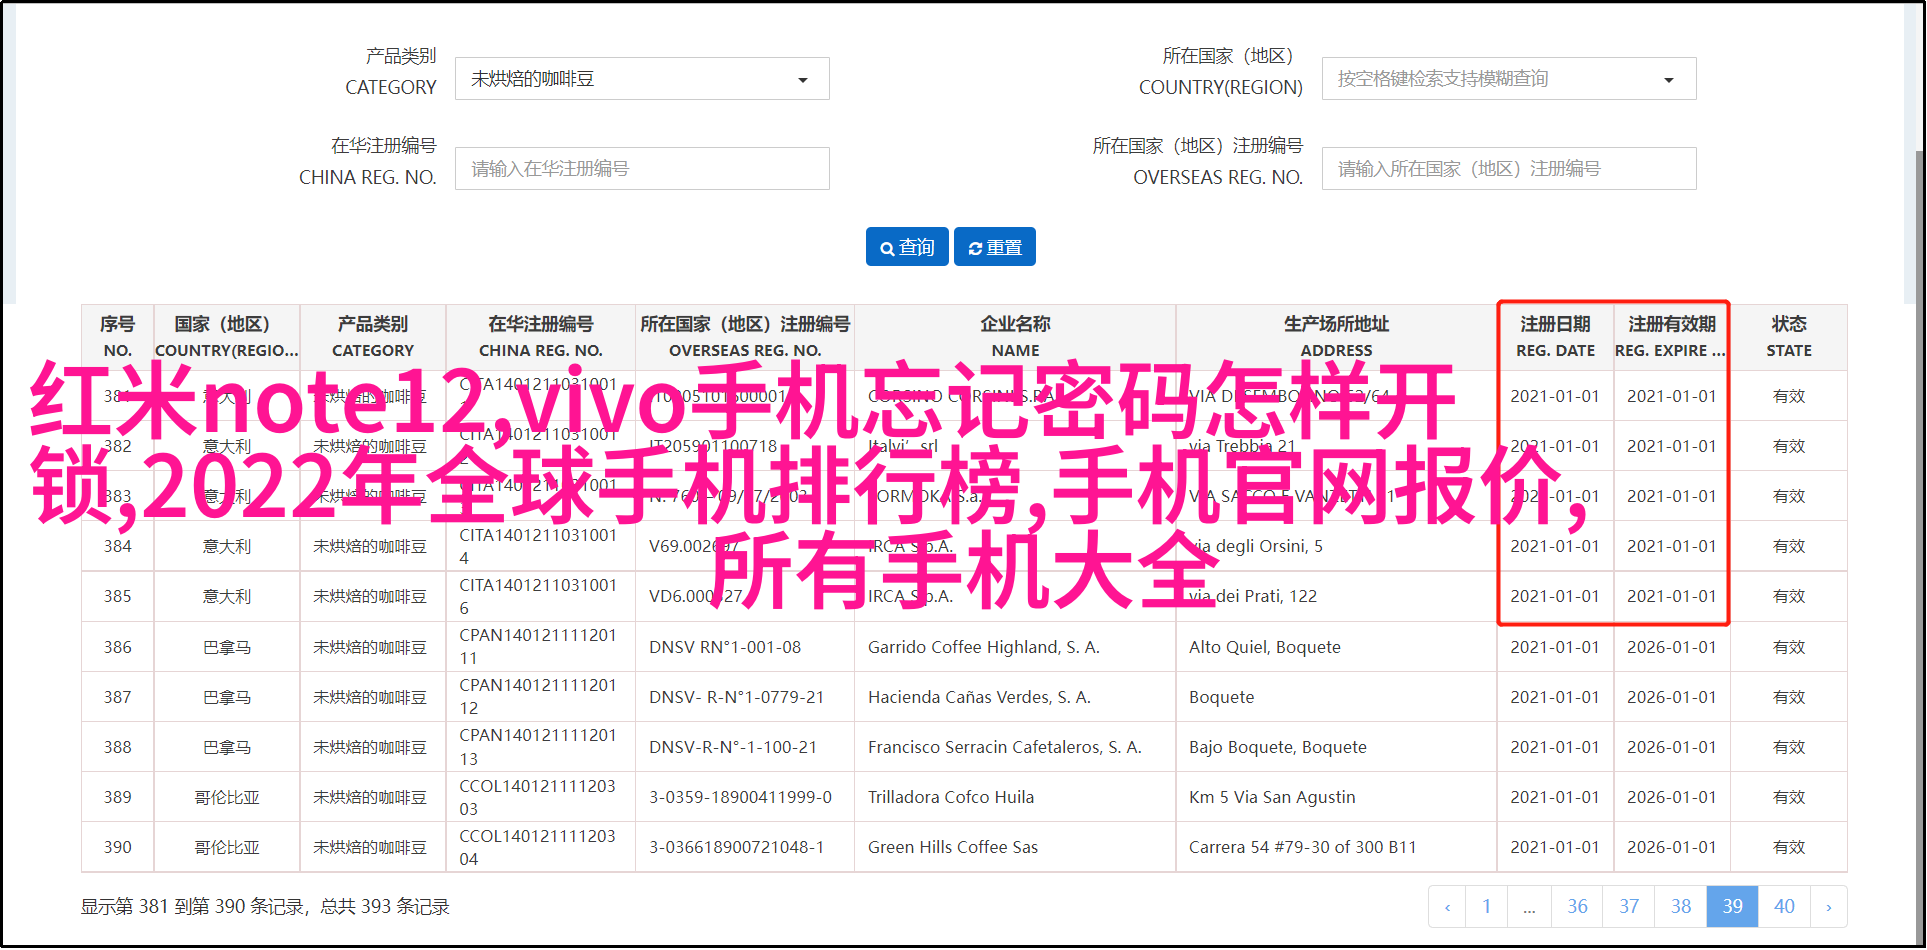Click address Carrera 54 #79-30 of 300 B11
Viewport: 1927px width, 950px height.
(x=1303, y=847)
